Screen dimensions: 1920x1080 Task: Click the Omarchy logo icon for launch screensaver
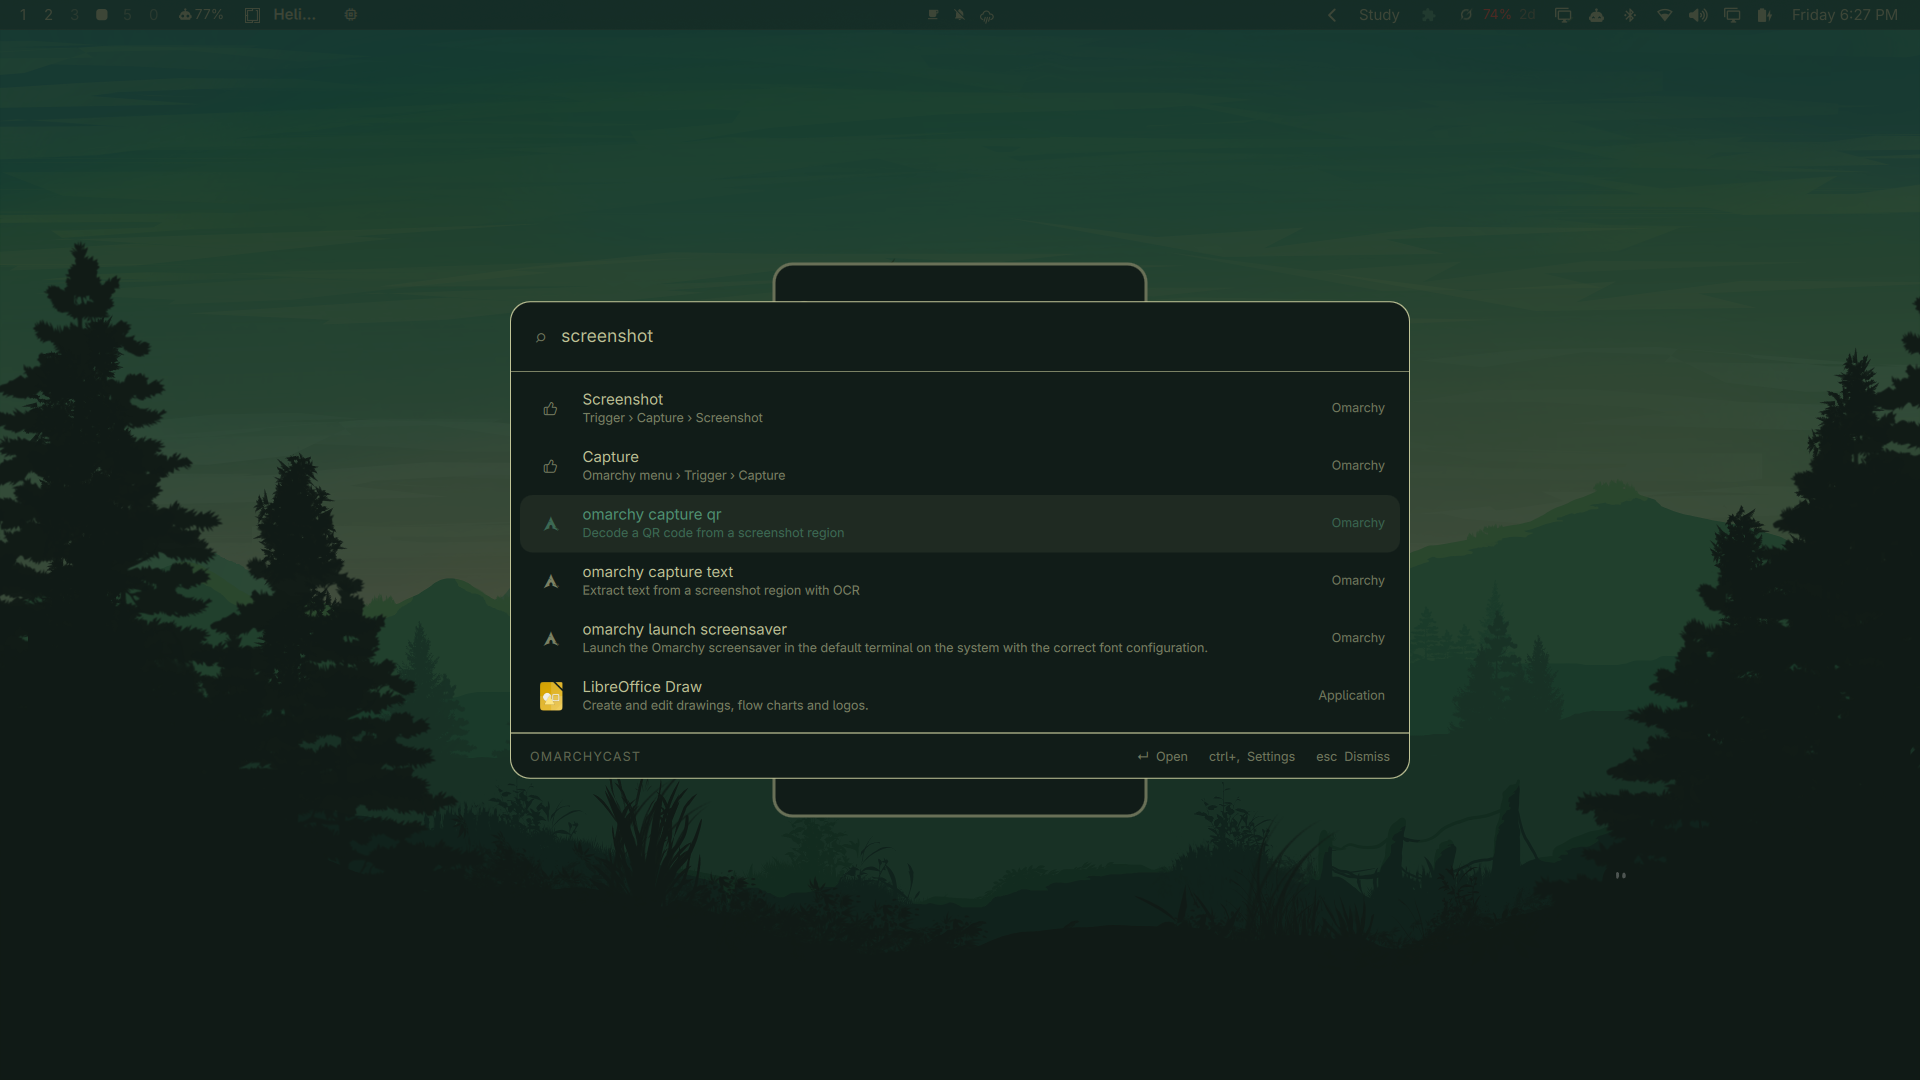point(550,638)
